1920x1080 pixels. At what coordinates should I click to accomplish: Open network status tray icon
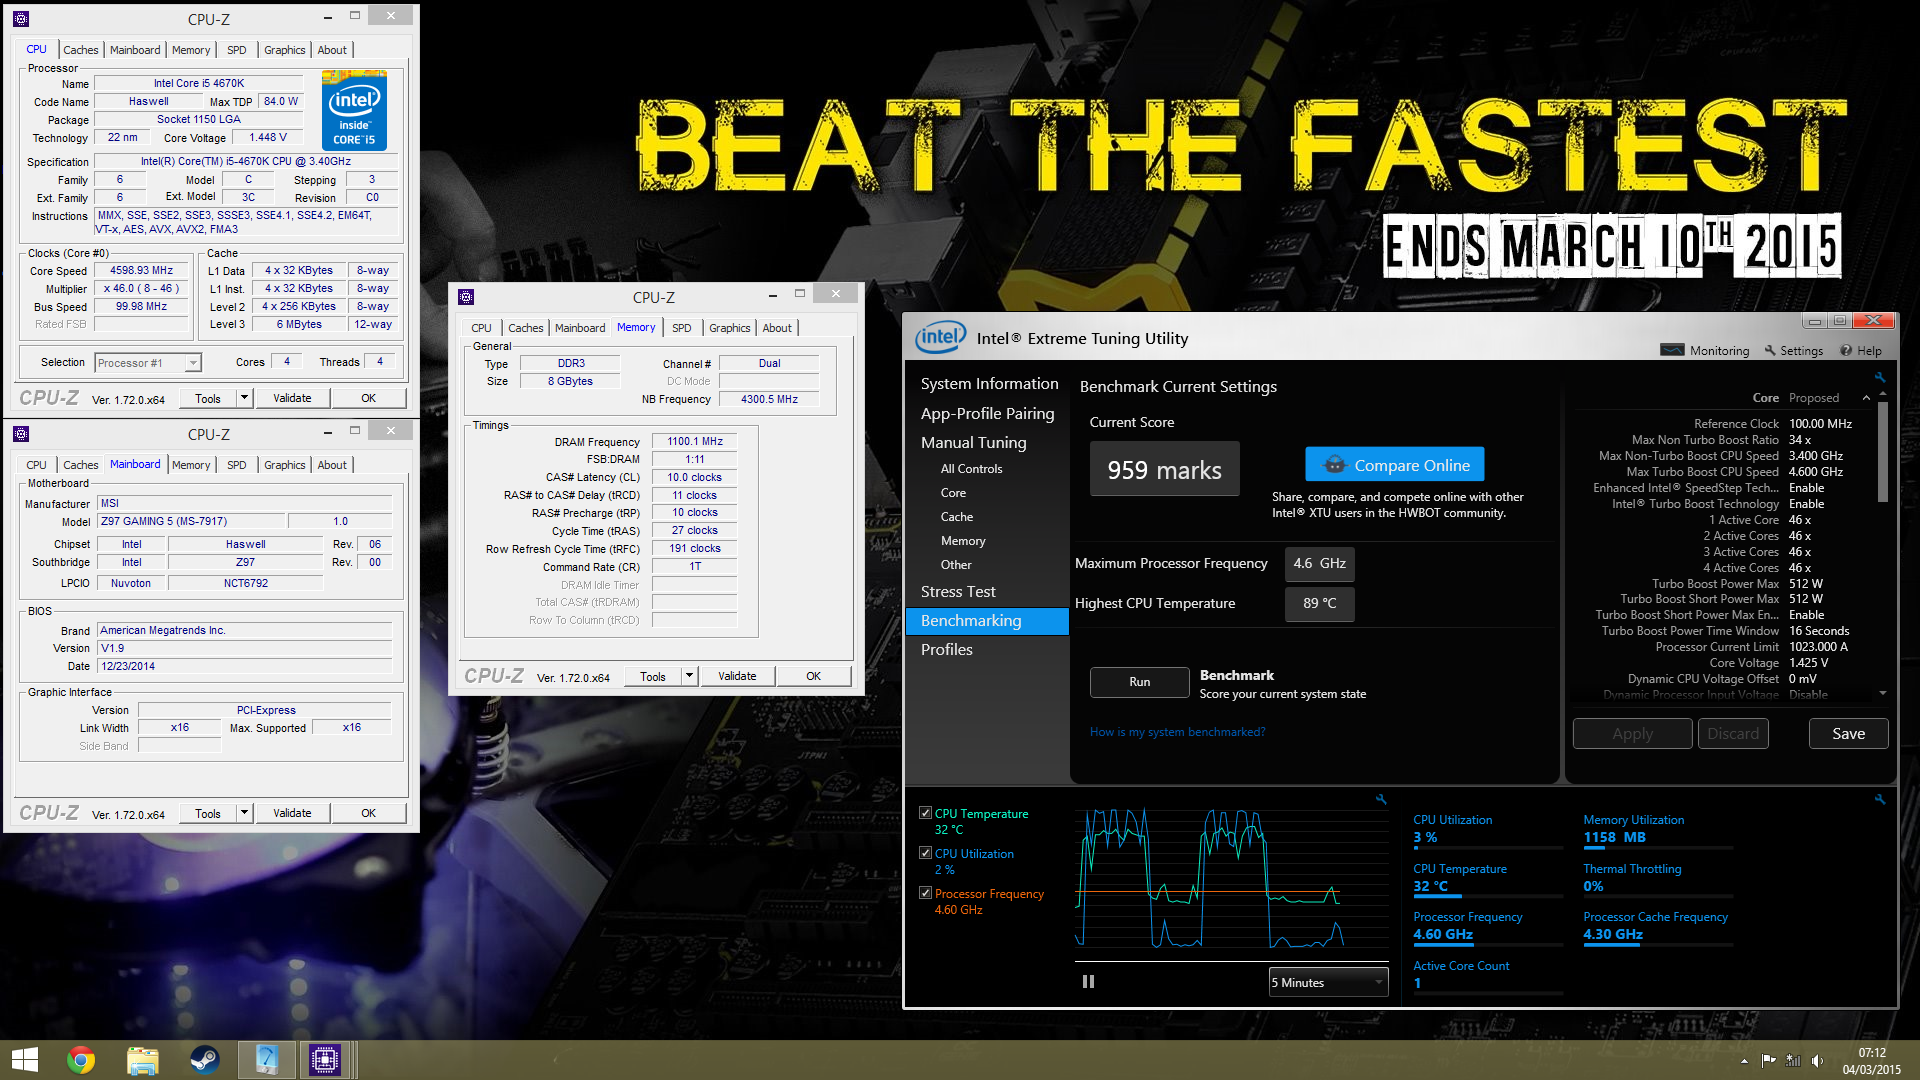click(x=1793, y=1061)
